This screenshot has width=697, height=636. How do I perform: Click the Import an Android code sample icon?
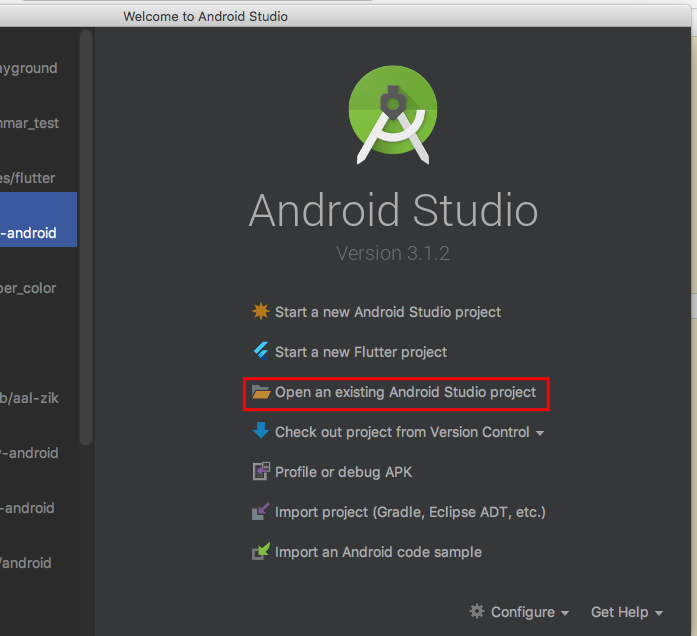coord(261,552)
